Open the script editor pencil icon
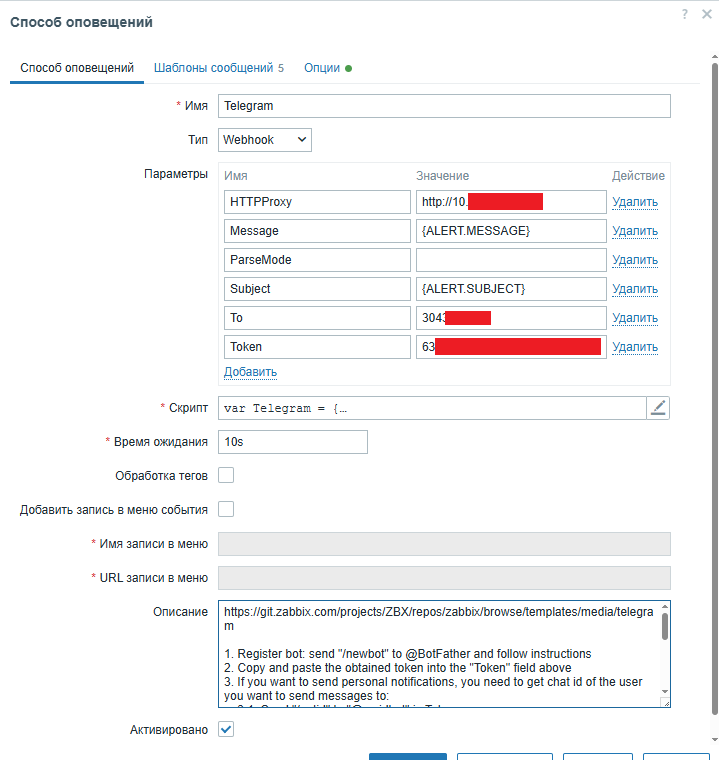This screenshot has height=760, width=719. (657, 407)
